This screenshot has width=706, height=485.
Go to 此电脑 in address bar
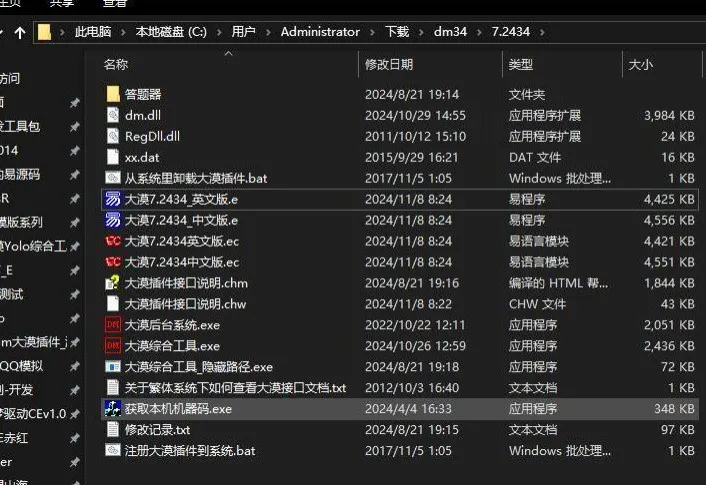coord(93,32)
